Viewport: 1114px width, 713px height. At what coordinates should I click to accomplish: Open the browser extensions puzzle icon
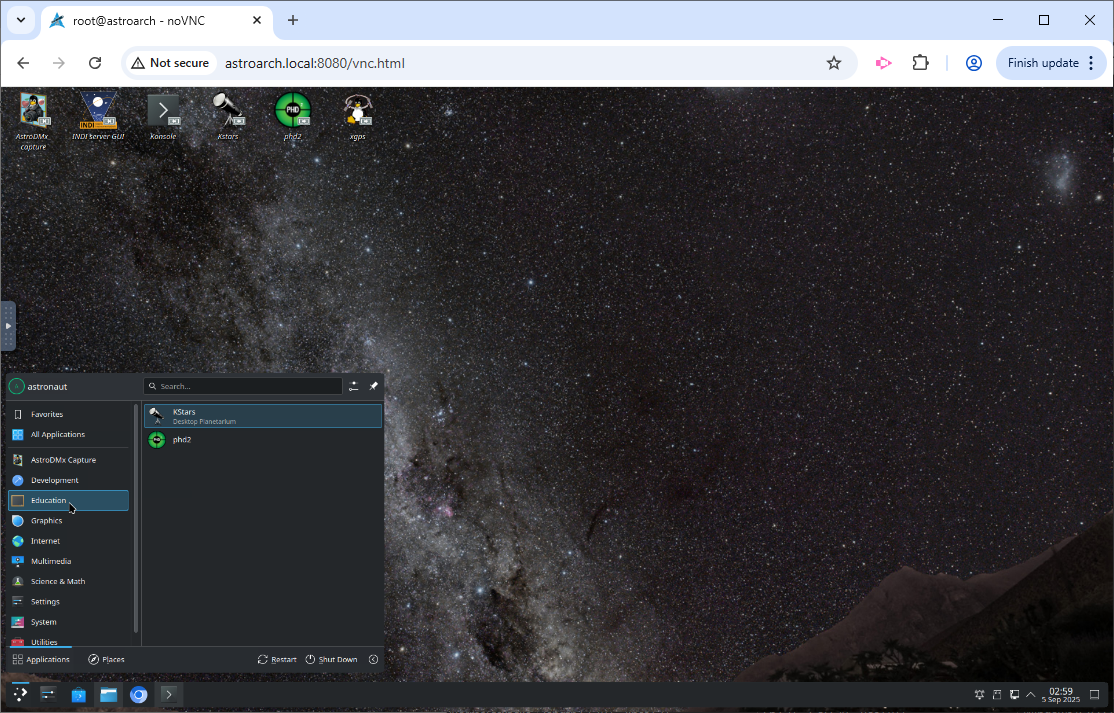pos(920,62)
